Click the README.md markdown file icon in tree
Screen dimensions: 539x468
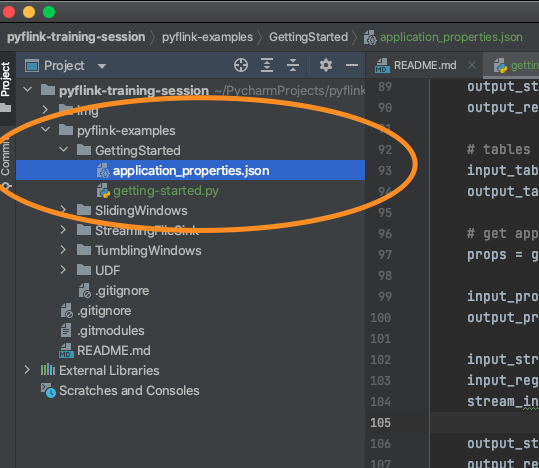tap(66, 350)
